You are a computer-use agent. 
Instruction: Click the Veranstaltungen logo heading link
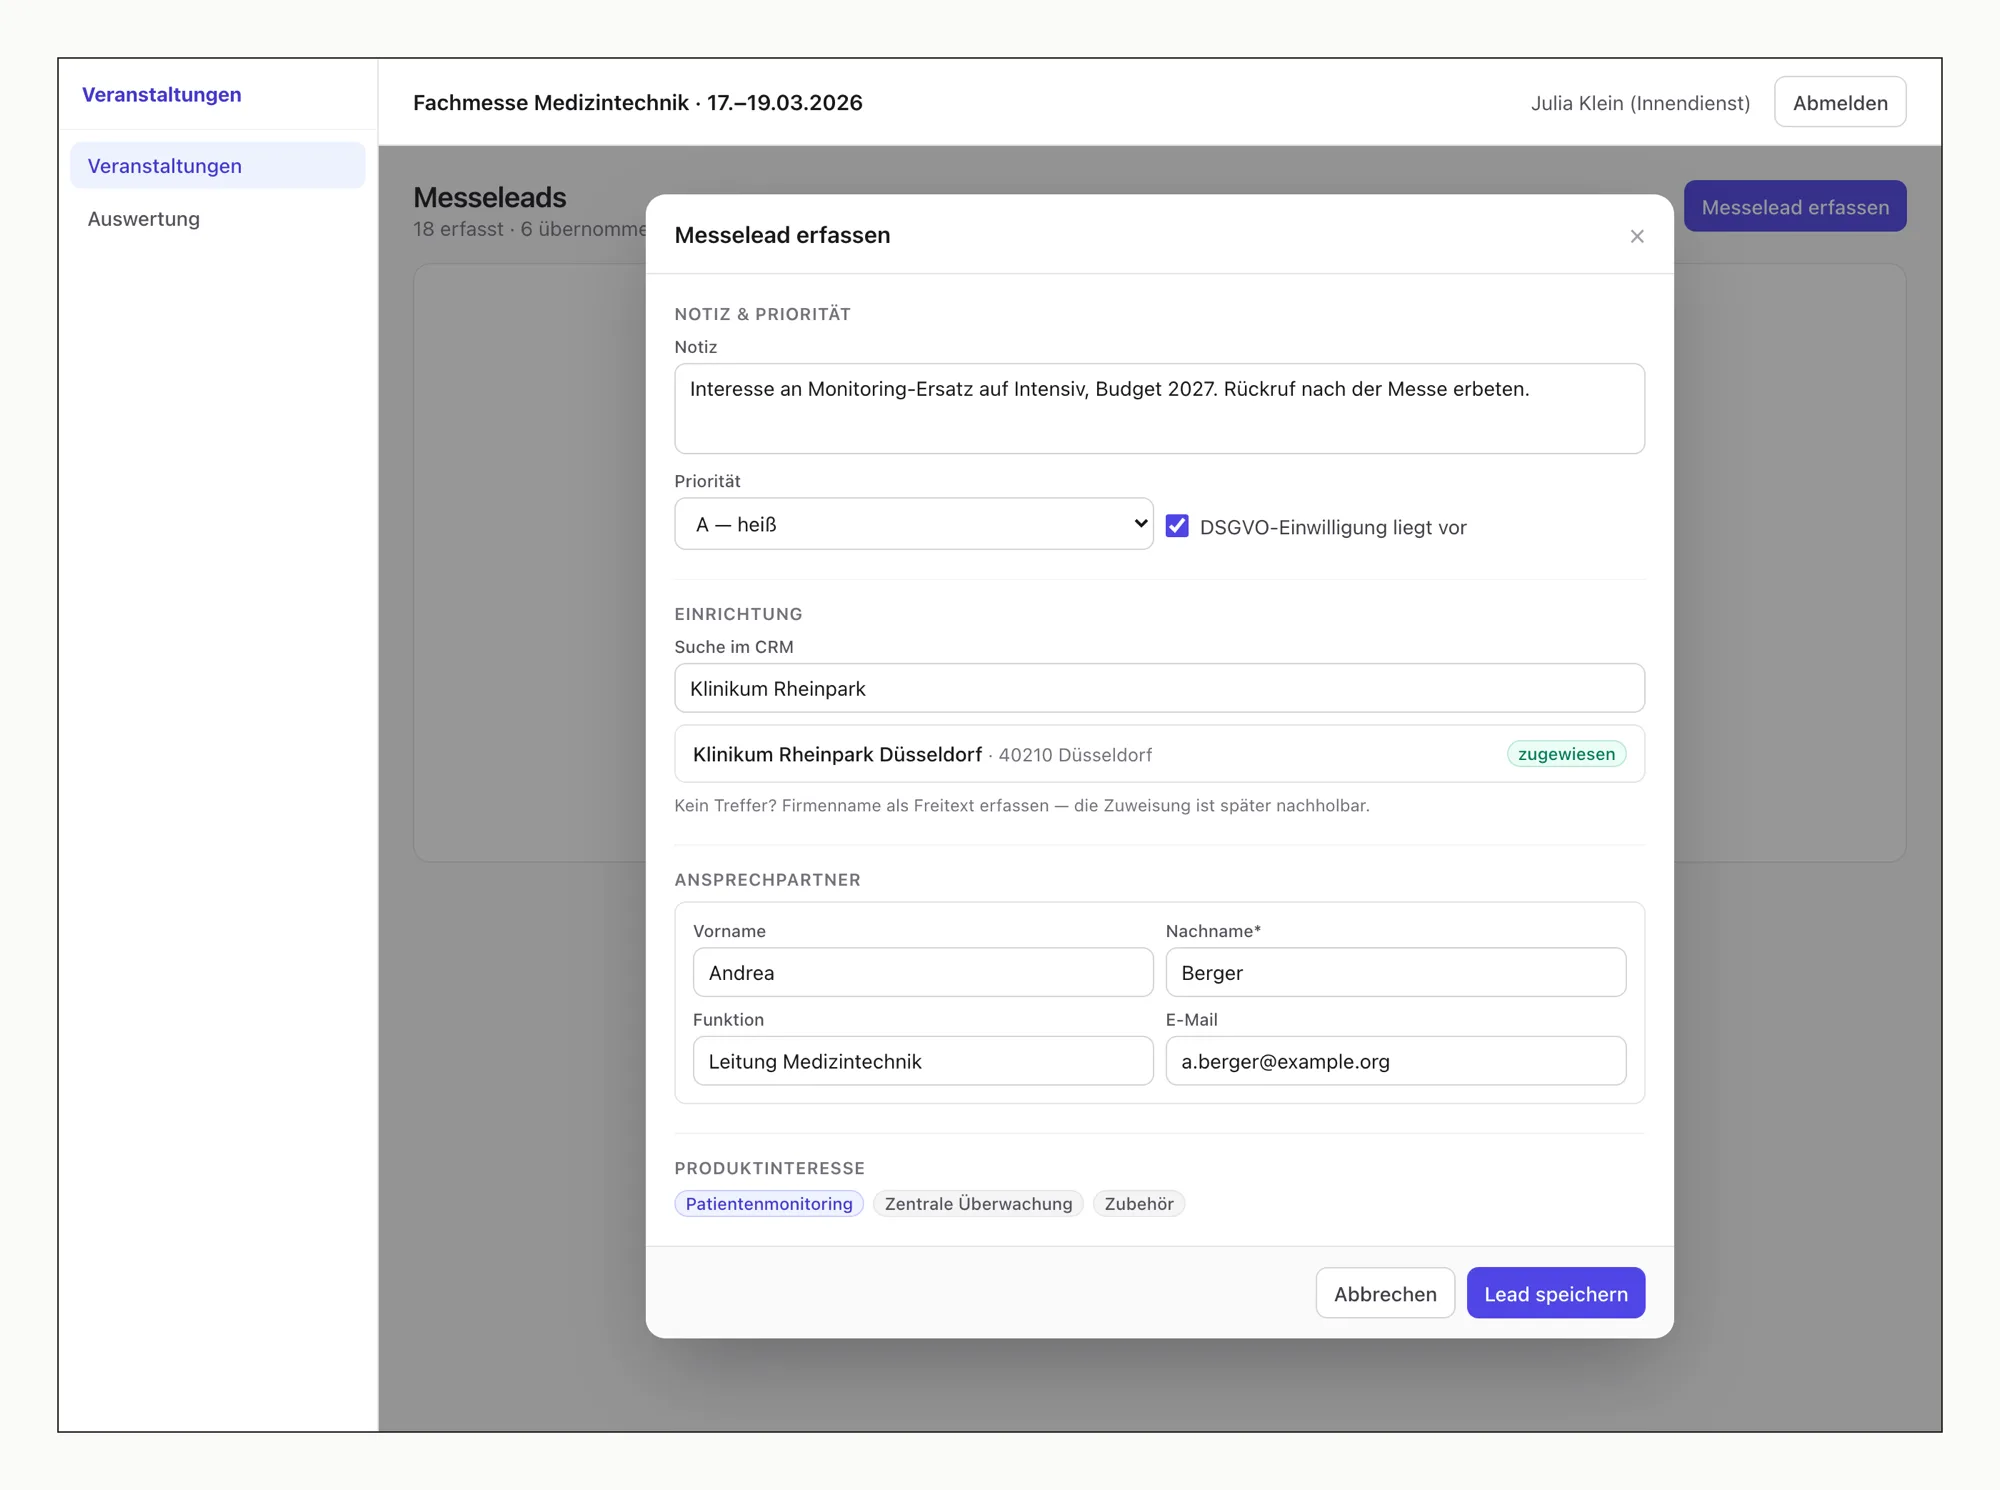click(162, 94)
